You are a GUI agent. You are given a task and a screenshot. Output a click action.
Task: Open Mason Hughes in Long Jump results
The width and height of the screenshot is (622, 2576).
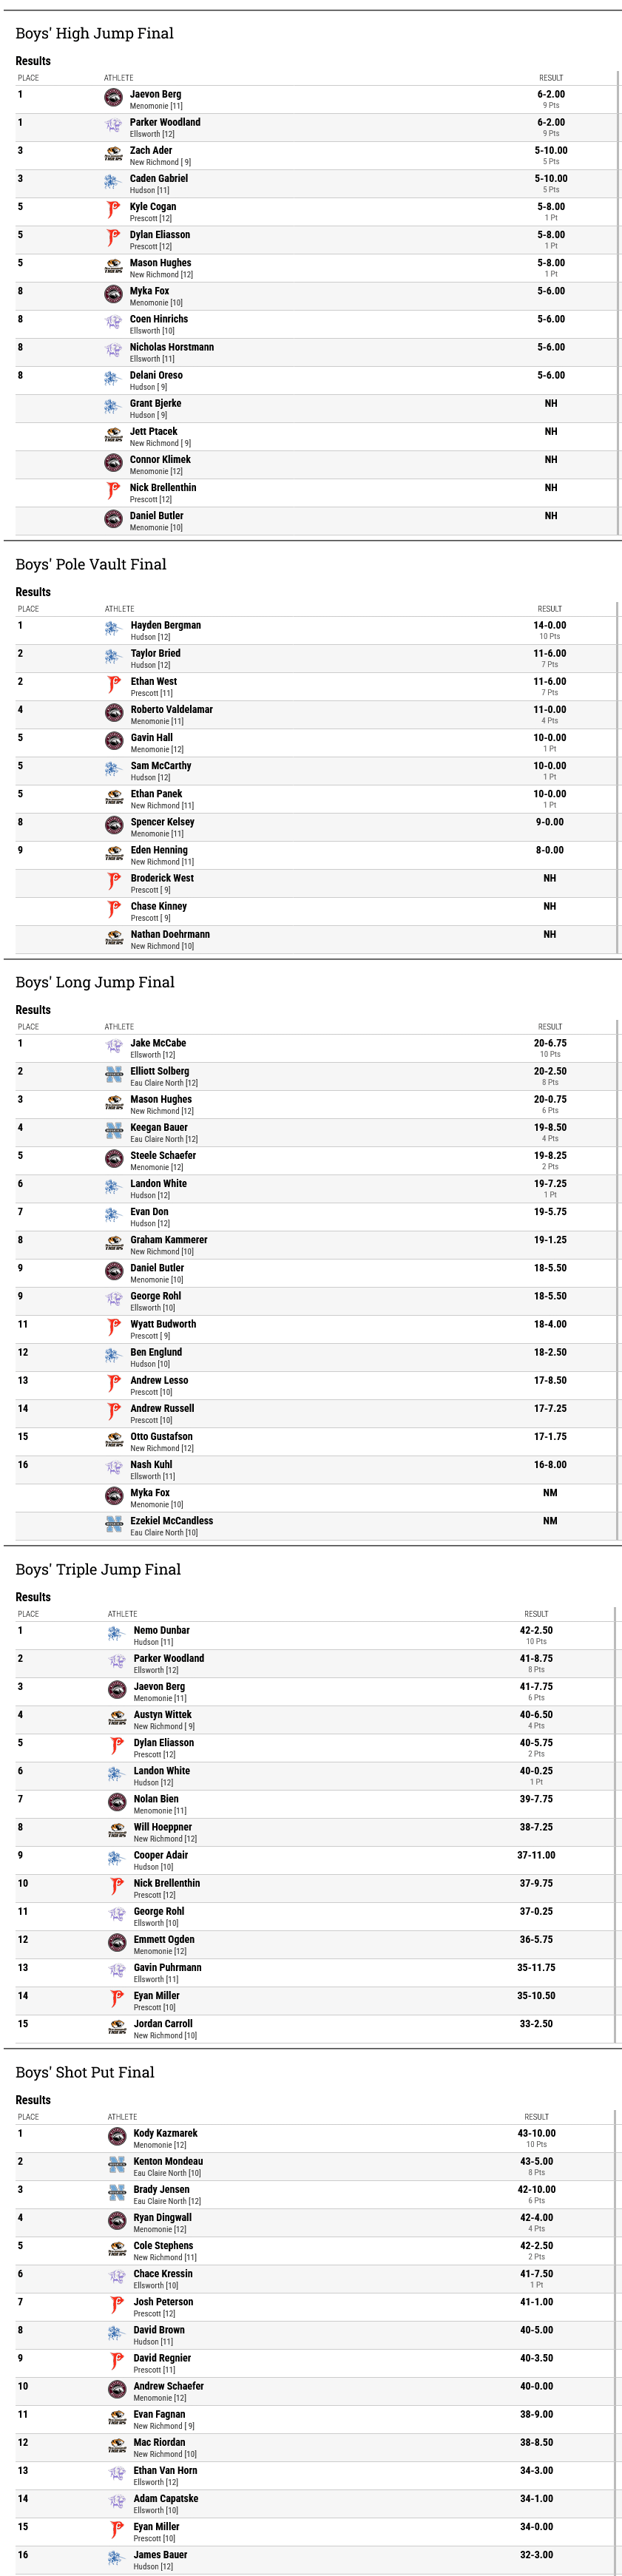(x=161, y=1099)
